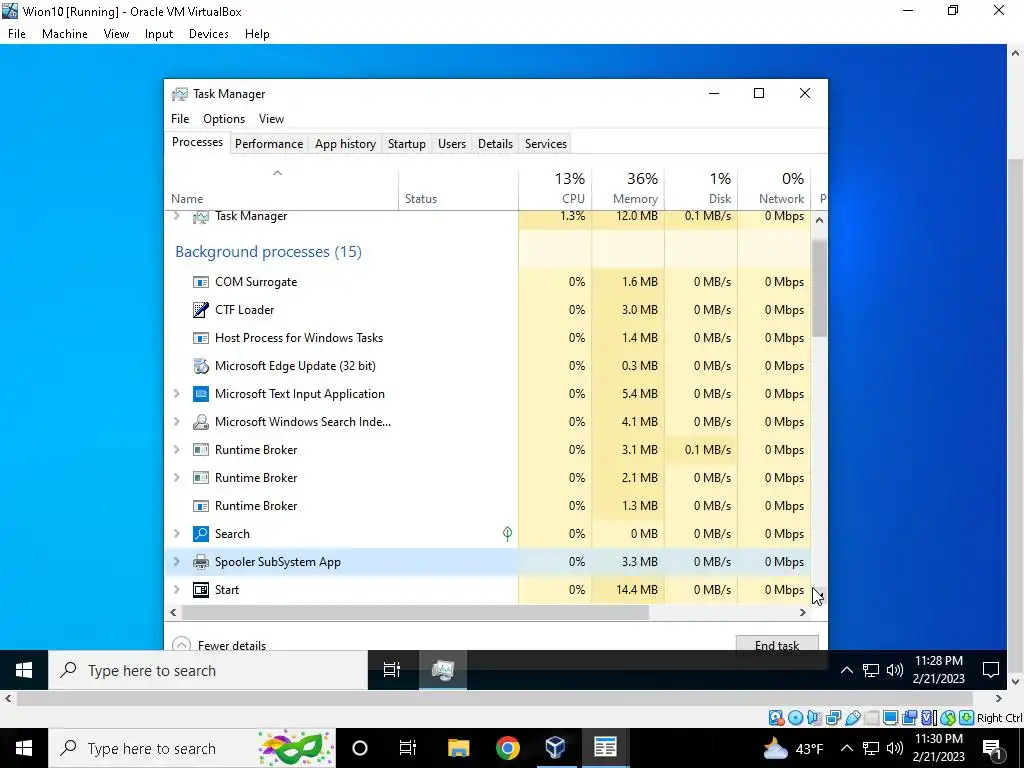The height and width of the screenshot is (768, 1024).
Task: Click host weather 43°F widget
Action: [x=793, y=748]
